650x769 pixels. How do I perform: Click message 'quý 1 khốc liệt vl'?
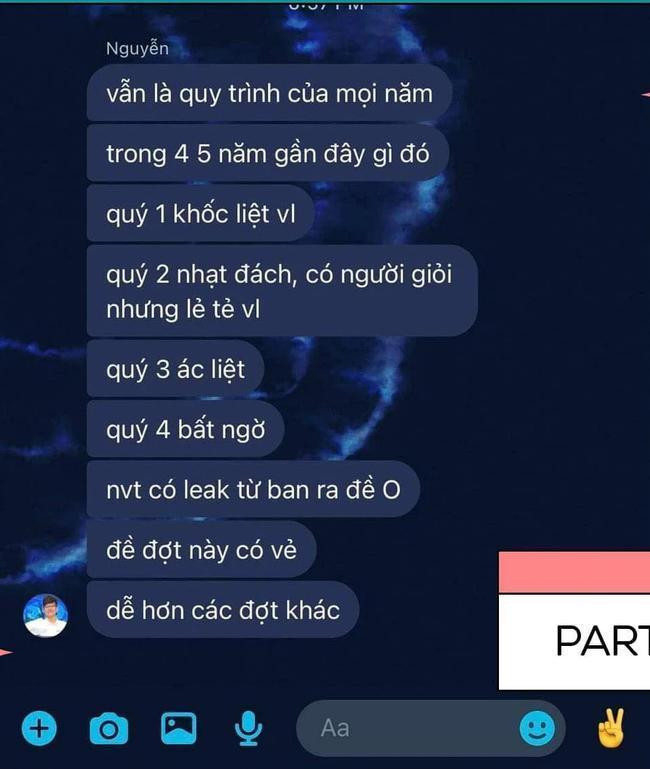click(200, 213)
